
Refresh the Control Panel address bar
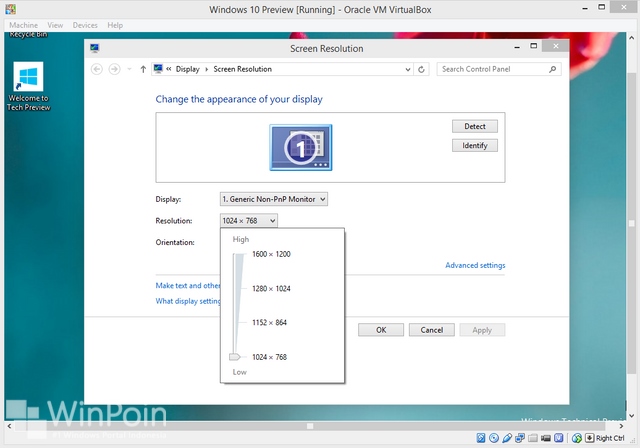(421, 69)
